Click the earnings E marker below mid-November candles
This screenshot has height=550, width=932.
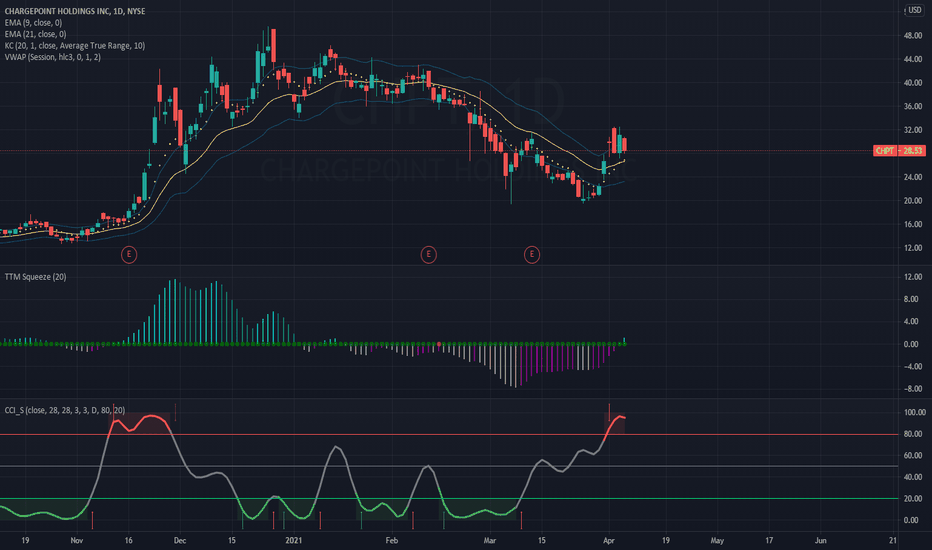click(x=129, y=254)
